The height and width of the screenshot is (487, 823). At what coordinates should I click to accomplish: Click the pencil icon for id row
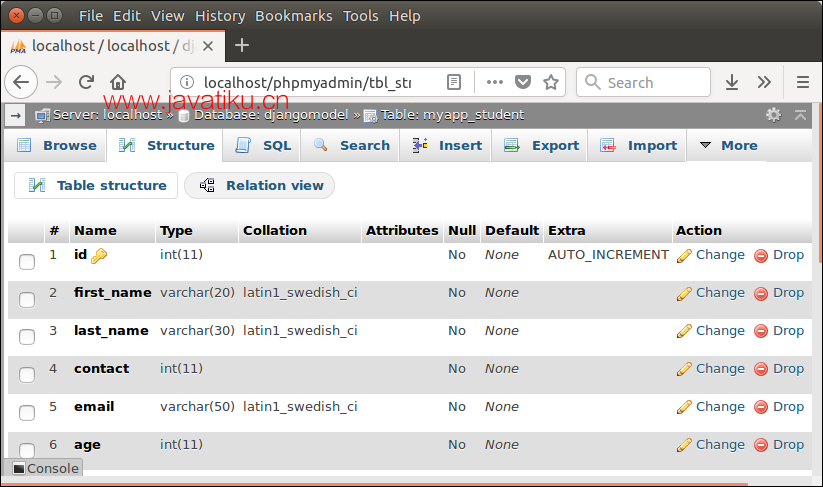coord(684,256)
